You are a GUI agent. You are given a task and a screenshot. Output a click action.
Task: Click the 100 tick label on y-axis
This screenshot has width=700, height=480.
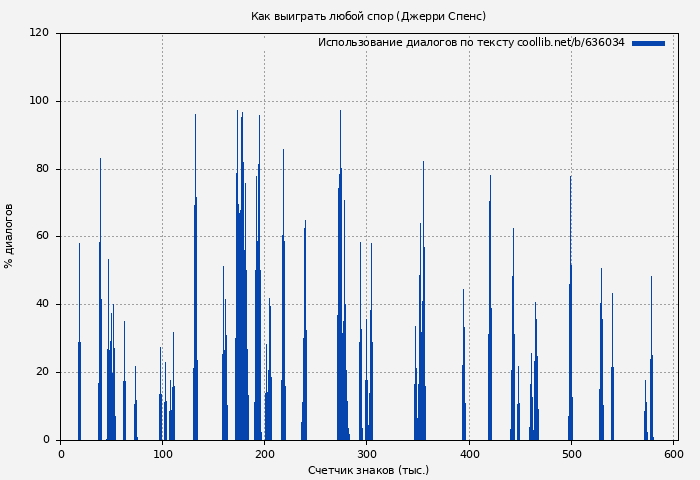pos(39,101)
